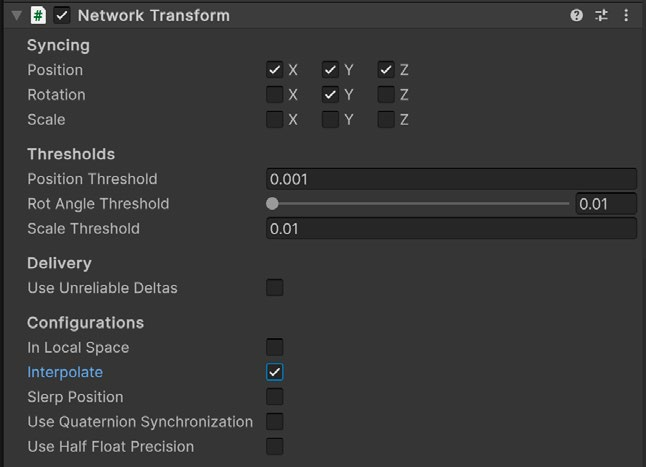Viewport: 646px width, 467px height.
Task: Click the Rot Angle Threshold slider handle
Action: tap(272, 203)
